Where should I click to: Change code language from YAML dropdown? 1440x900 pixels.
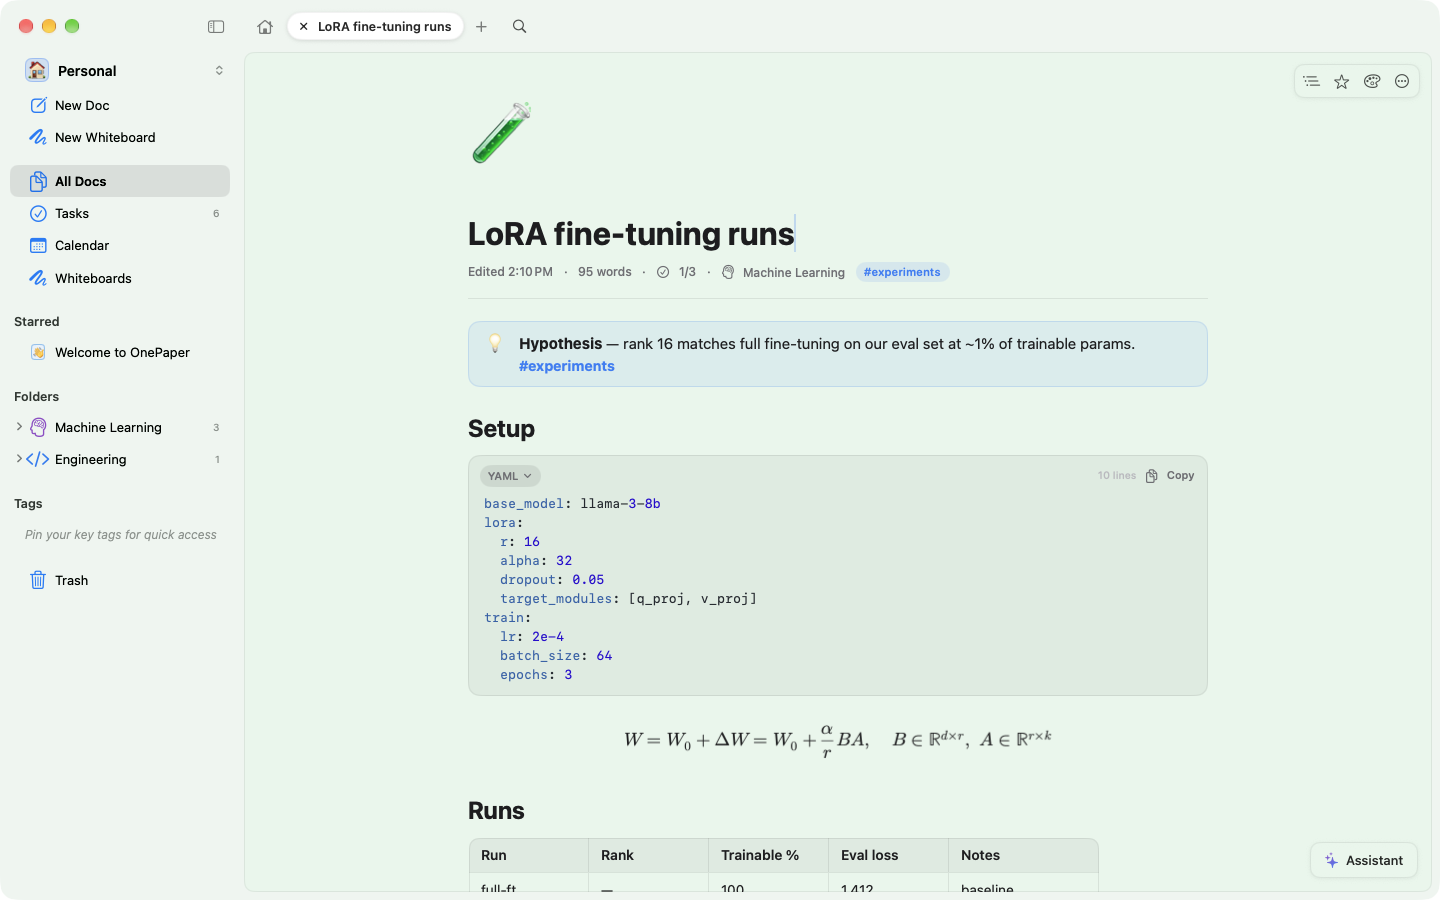[510, 476]
